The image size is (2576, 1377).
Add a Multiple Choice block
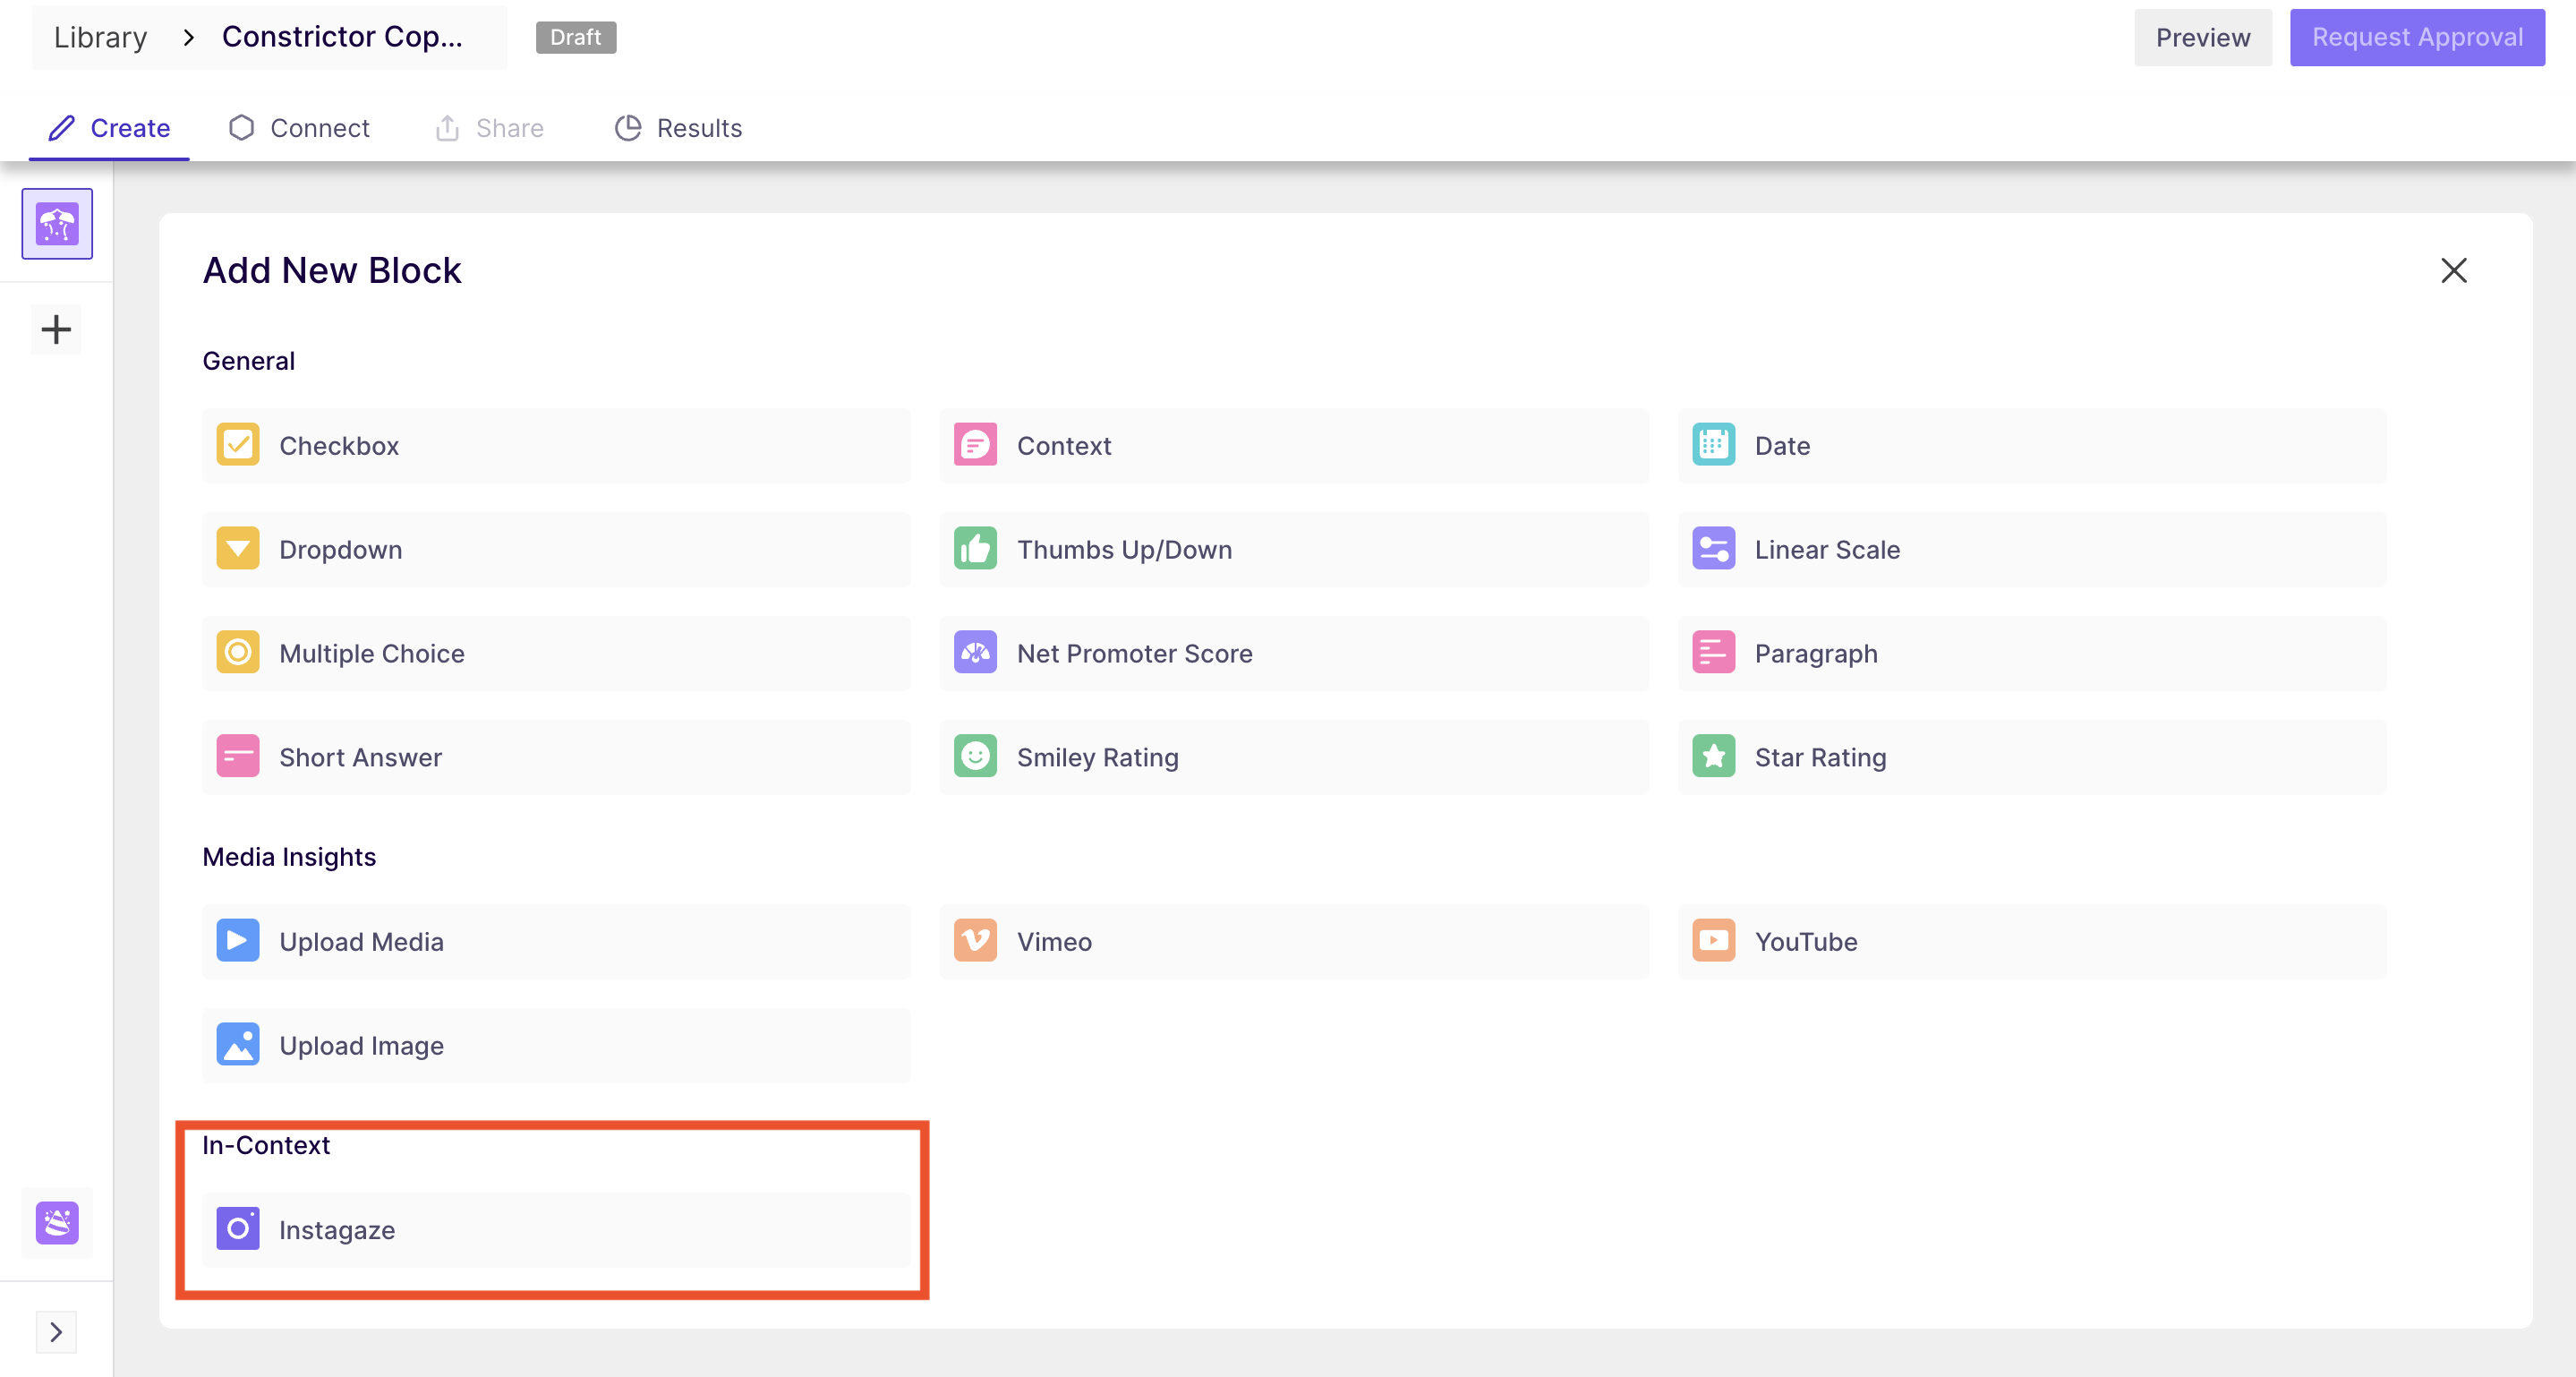click(556, 654)
